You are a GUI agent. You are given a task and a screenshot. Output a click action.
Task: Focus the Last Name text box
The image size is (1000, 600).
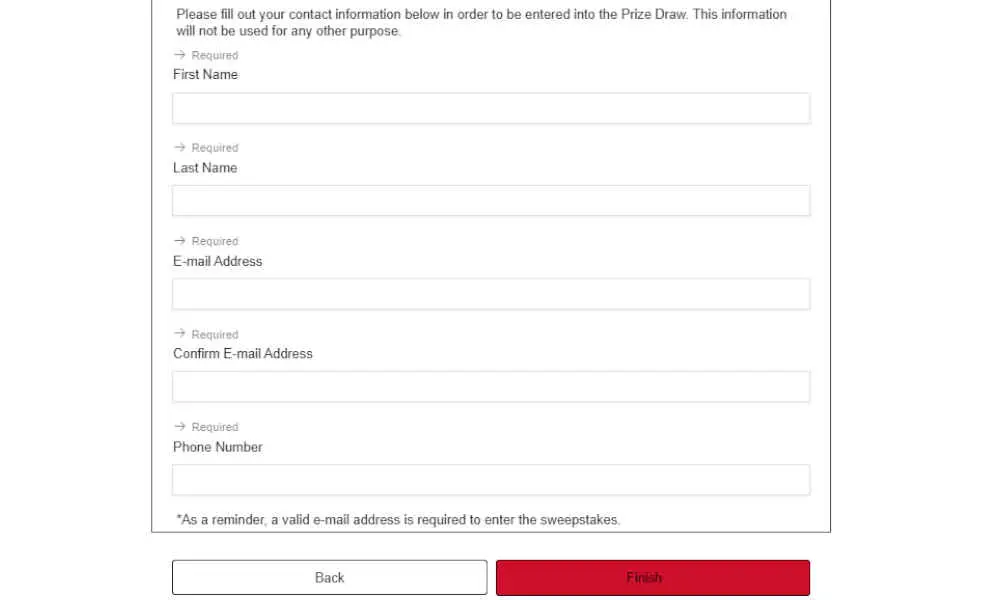pos(491,201)
